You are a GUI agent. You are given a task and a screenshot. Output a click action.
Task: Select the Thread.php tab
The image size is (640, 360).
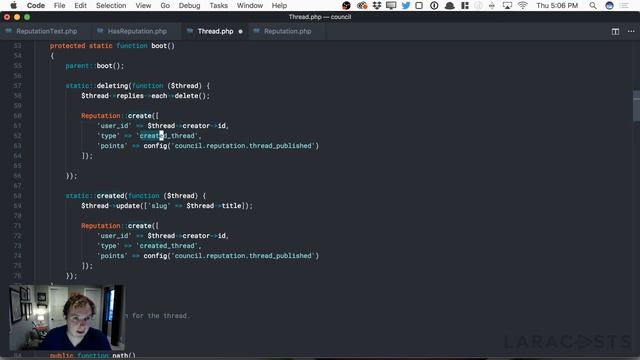(x=215, y=31)
